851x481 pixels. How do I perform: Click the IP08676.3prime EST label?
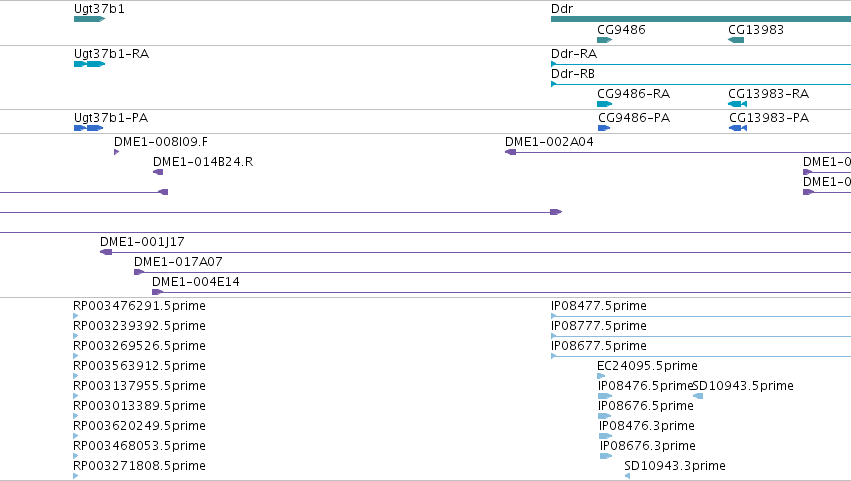click(x=648, y=446)
